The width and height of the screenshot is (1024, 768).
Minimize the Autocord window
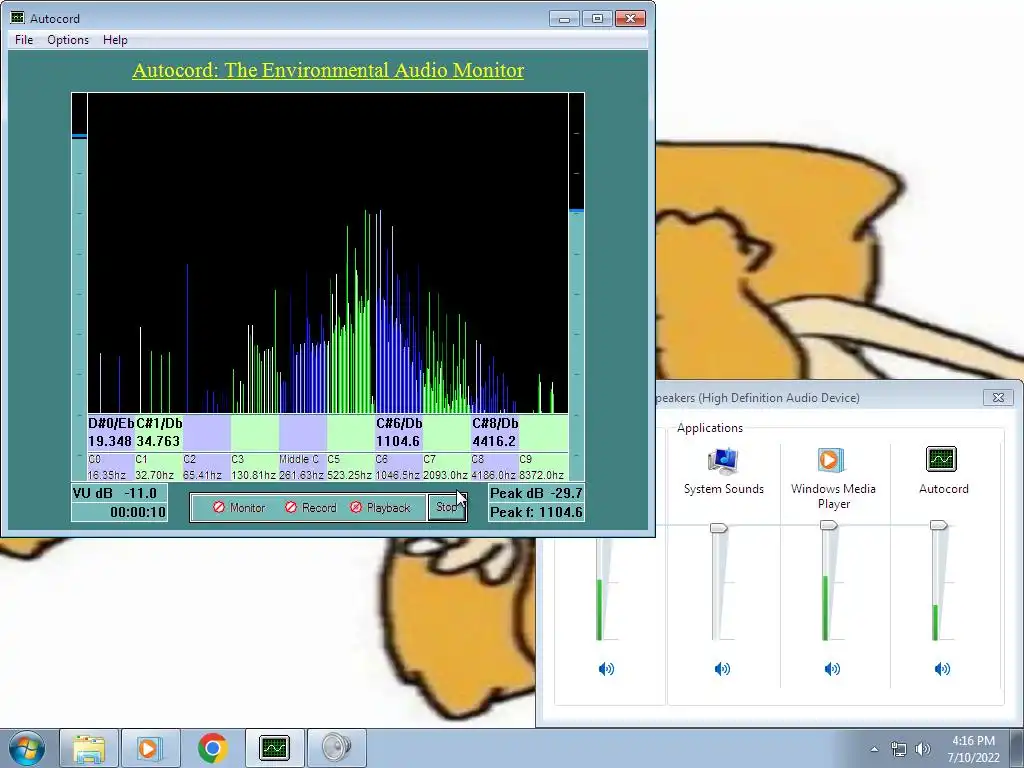(x=564, y=18)
